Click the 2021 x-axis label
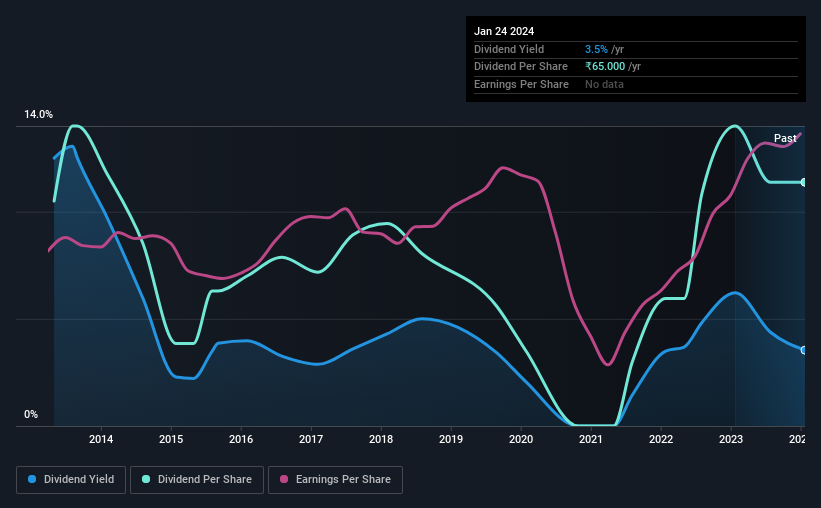Viewport: 821px width, 508px height. (x=591, y=439)
